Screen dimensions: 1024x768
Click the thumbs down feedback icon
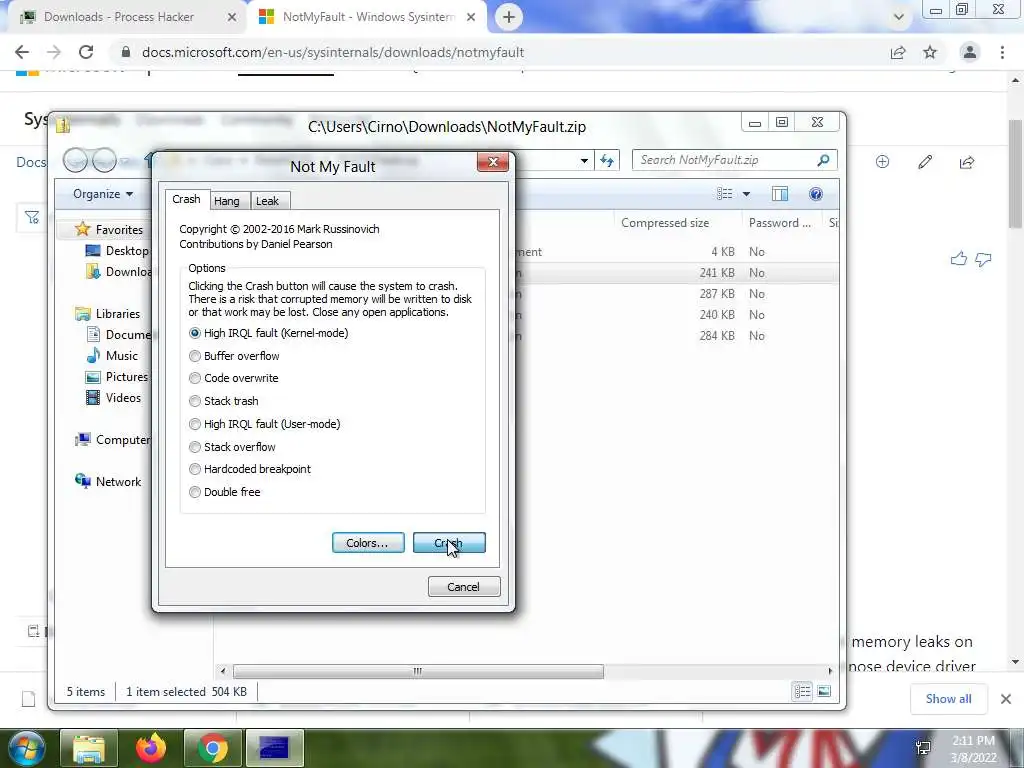click(984, 260)
